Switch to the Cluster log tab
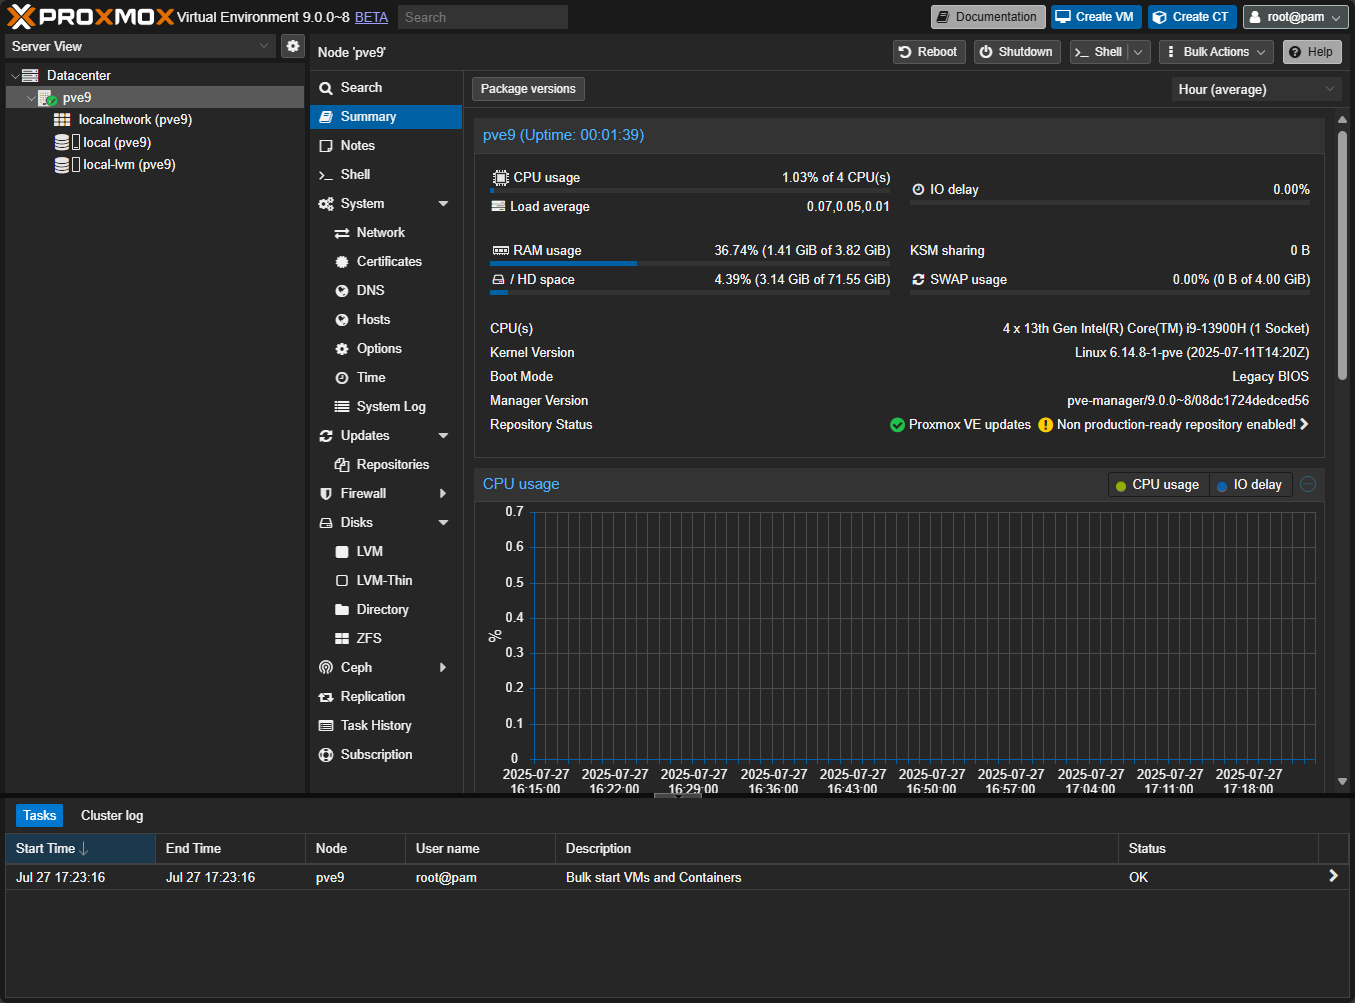 click(112, 816)
